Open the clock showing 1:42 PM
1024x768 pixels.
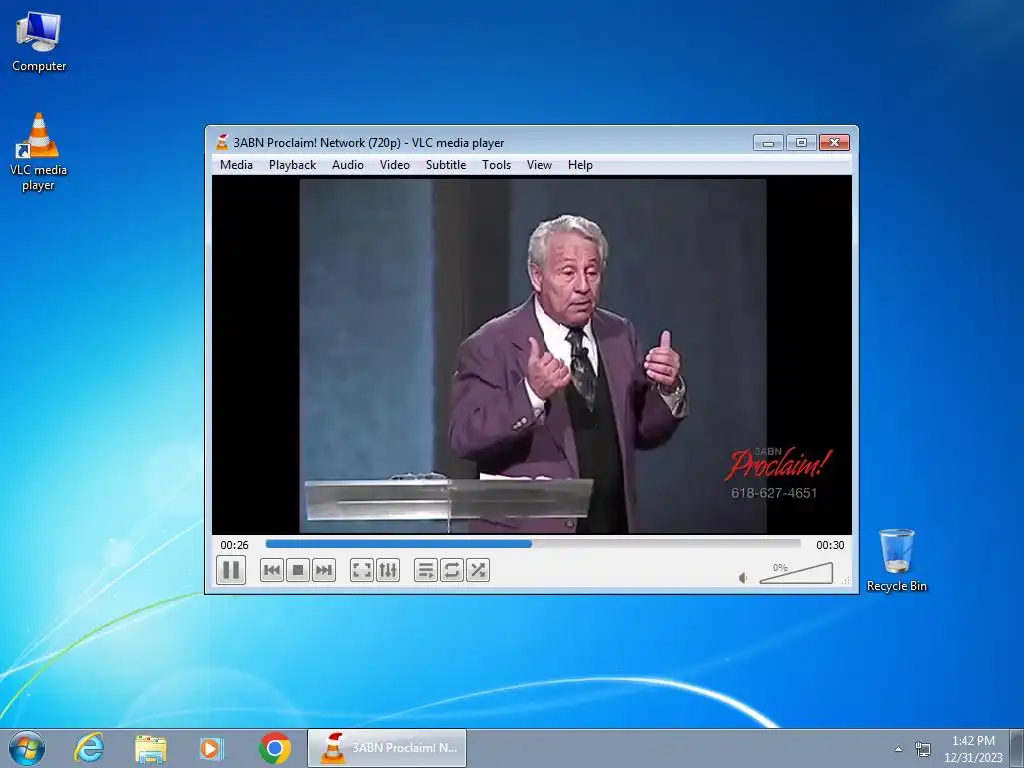tap(973, 749)
